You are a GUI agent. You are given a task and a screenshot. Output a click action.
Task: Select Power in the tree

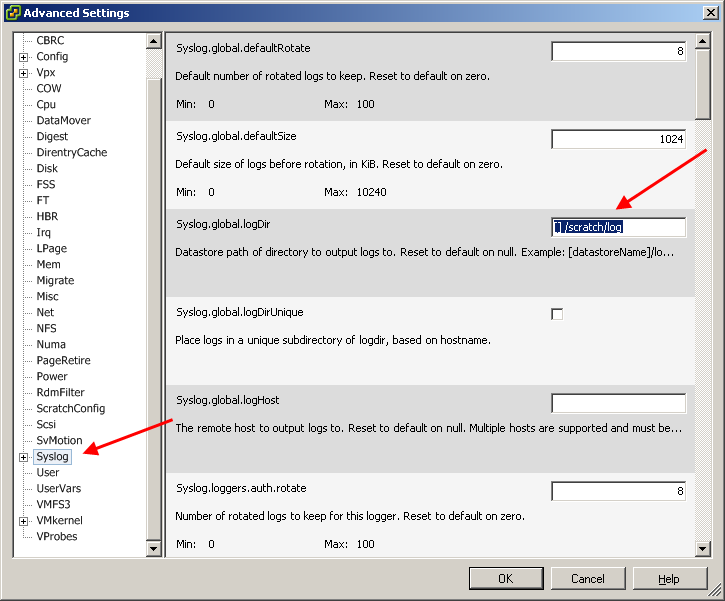click(x=52, y=376)
